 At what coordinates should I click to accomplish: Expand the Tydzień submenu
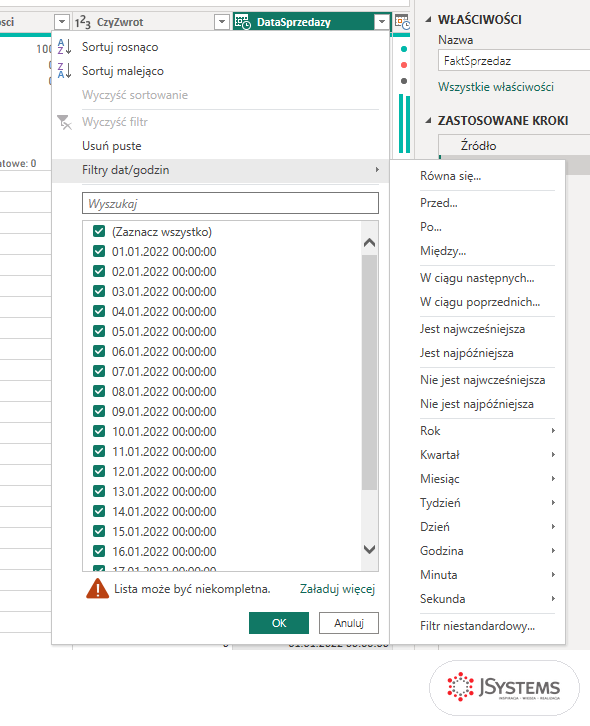(x=487, y=503)
